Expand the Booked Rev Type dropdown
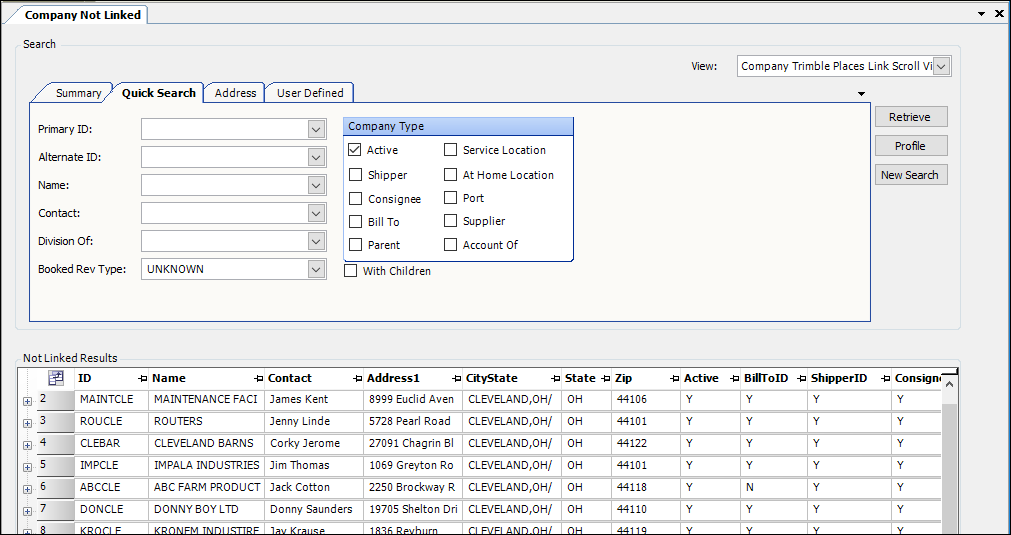The height and width of the screenshot is (535, 1011). tap(316, 270)
